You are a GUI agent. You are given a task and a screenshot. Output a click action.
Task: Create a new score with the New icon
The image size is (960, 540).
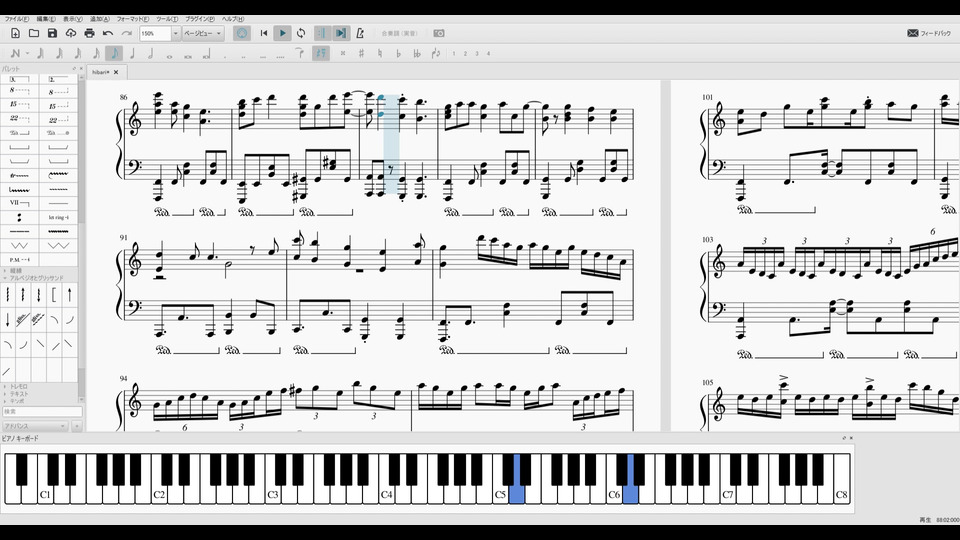[15, 33]
